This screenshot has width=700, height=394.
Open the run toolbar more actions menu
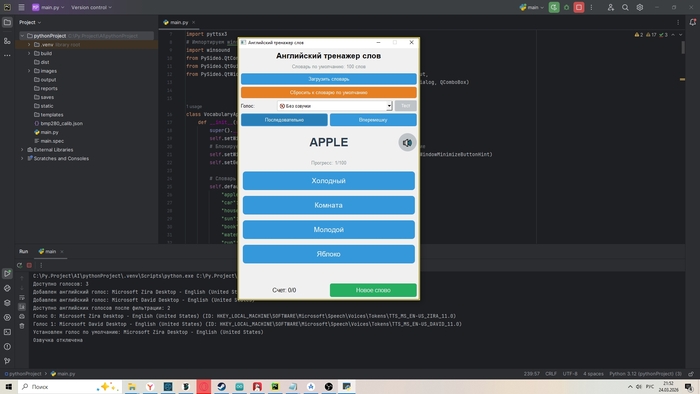point(592,8)
